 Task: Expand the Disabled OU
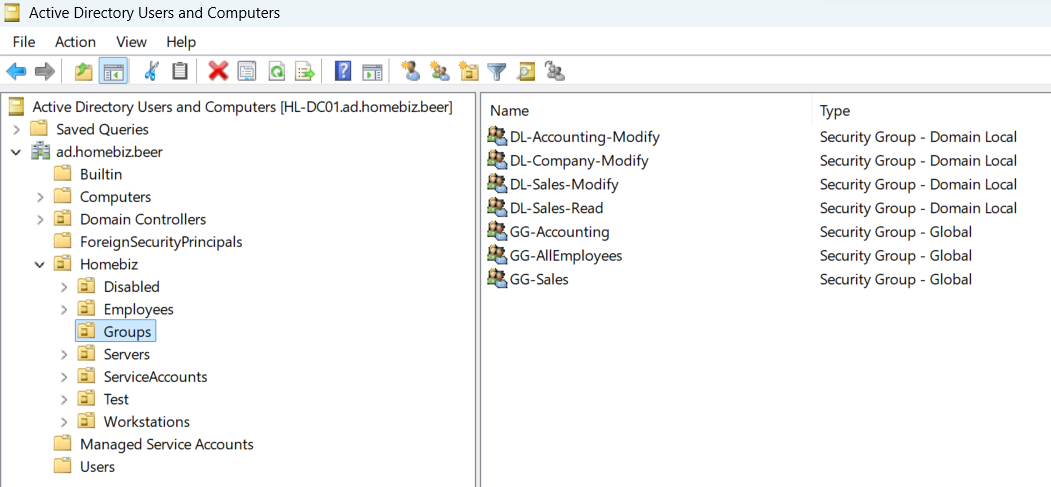(64, 287)
